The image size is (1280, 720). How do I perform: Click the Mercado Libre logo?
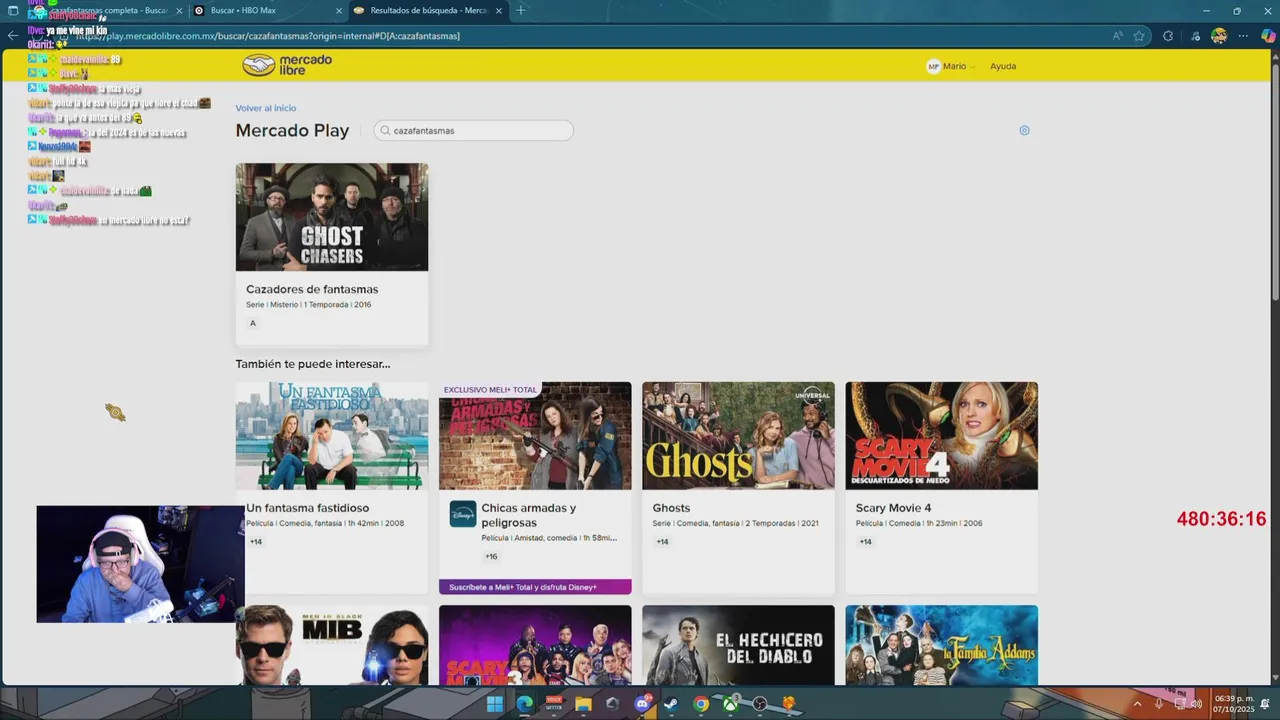[x=287, y=65]
